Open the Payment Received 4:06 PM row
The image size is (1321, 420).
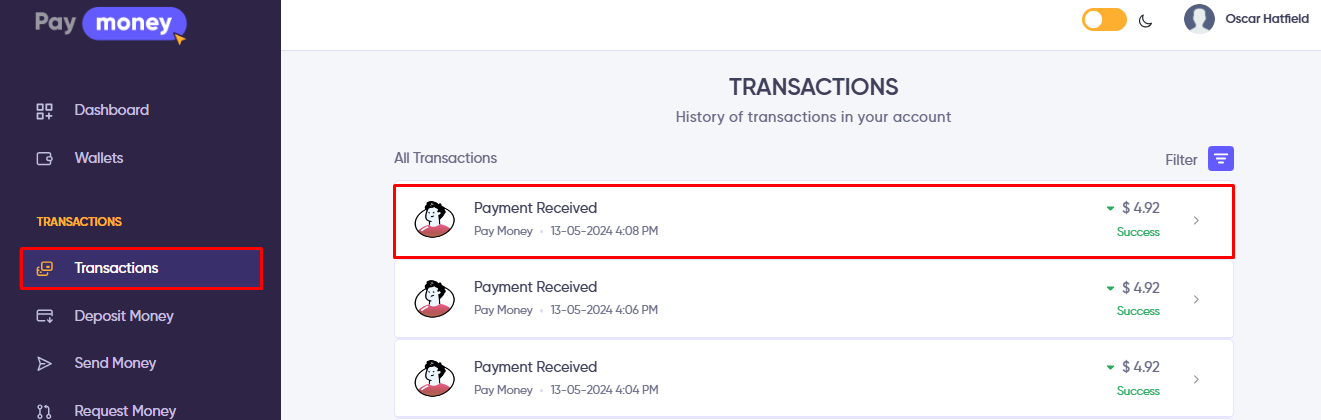point(535,288)
